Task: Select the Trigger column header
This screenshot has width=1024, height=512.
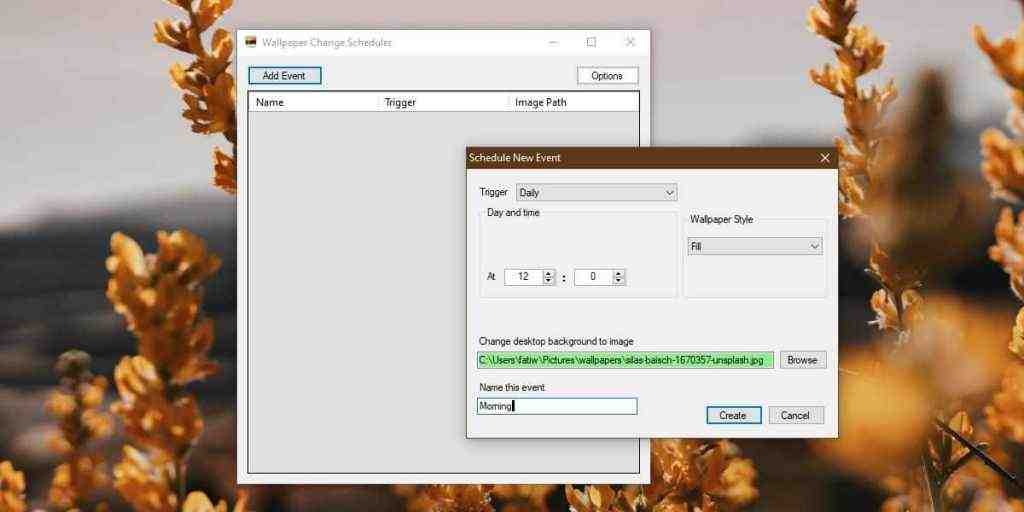Action: click(442, 102)
